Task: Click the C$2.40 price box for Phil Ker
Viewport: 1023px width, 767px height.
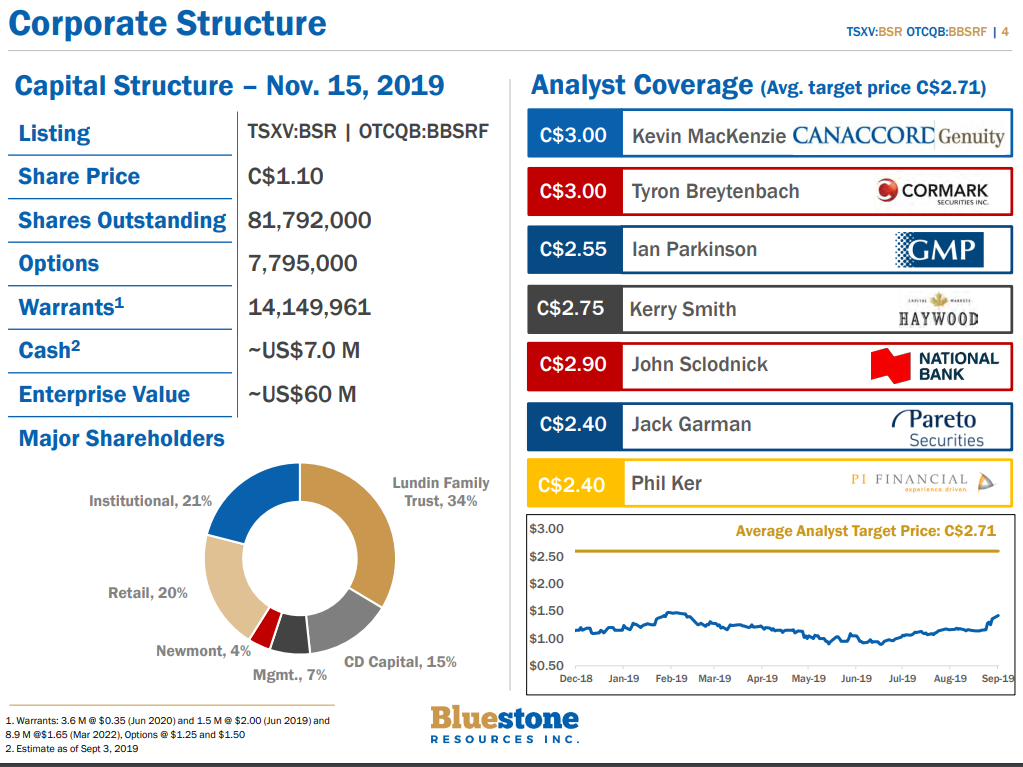Action: coord(574,485)
